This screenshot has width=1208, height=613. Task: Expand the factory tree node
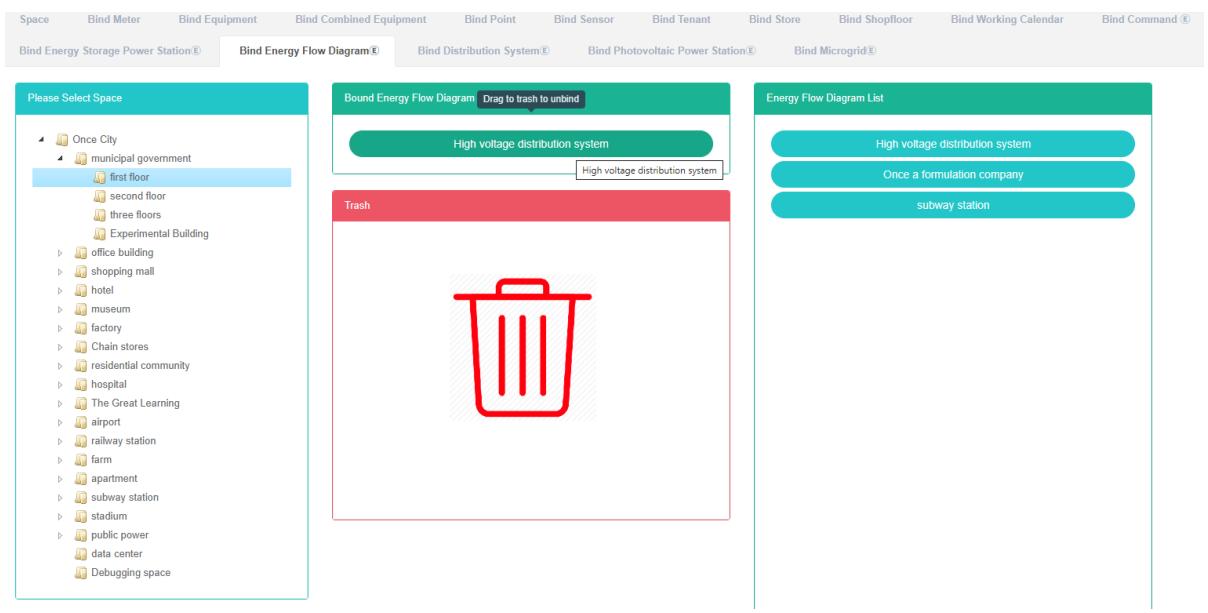coord(62,328)
